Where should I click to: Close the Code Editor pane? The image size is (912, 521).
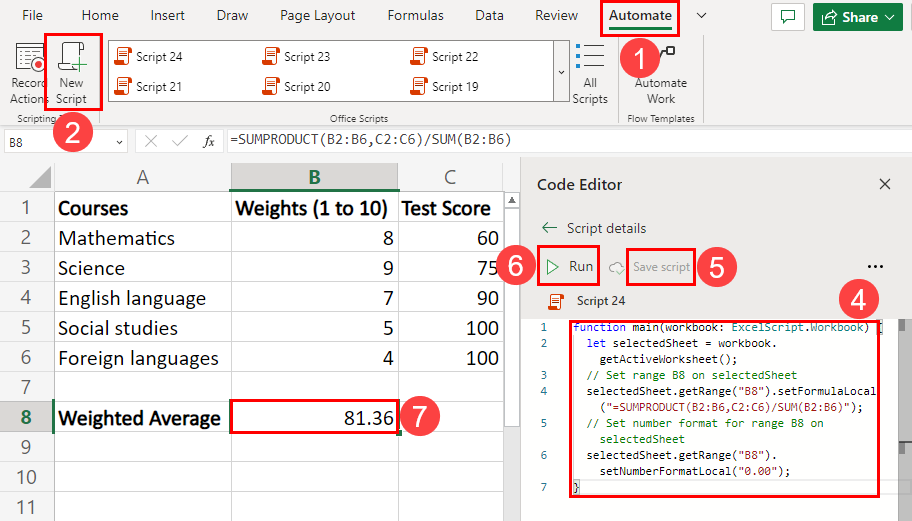[x=885, y=184]
